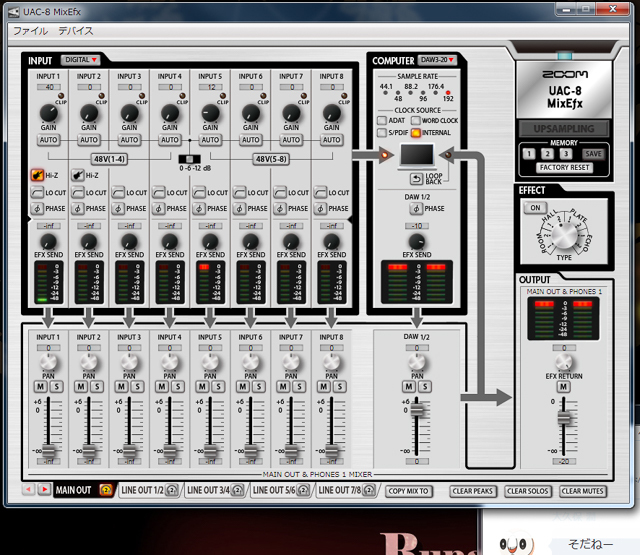Click the LOOP BACK icon

416,179
